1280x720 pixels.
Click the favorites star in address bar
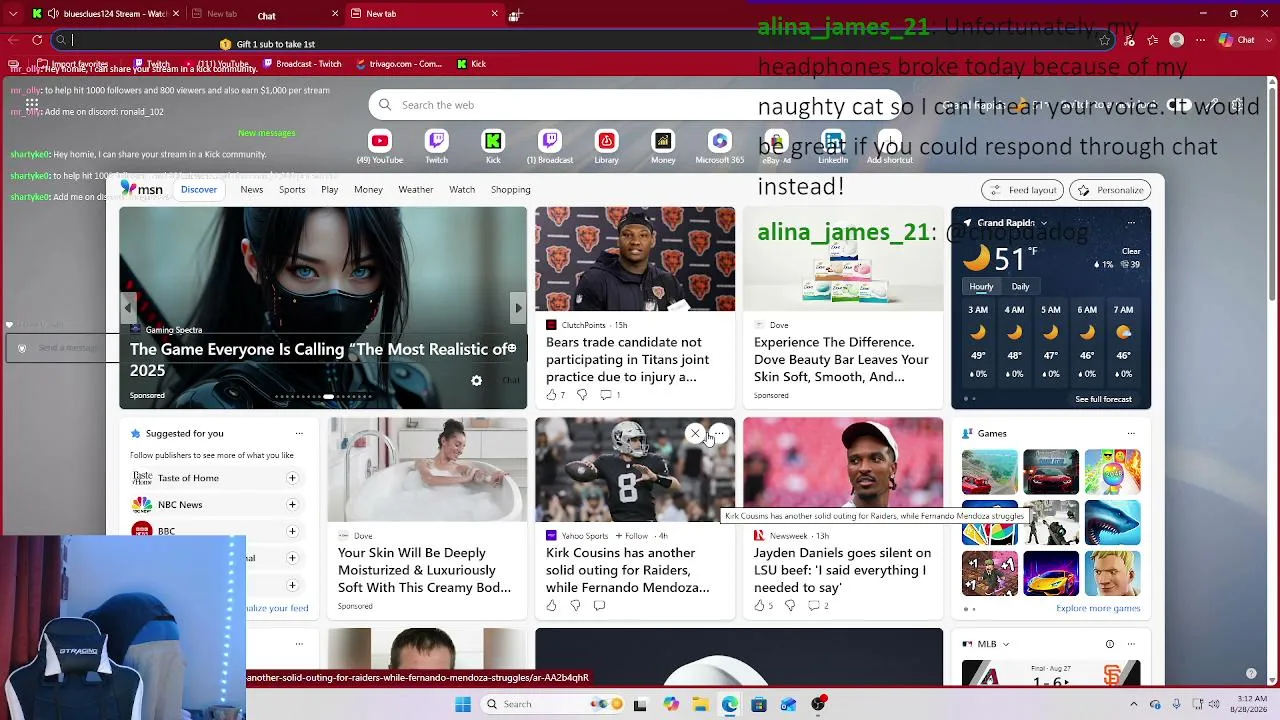[1104, 40]
